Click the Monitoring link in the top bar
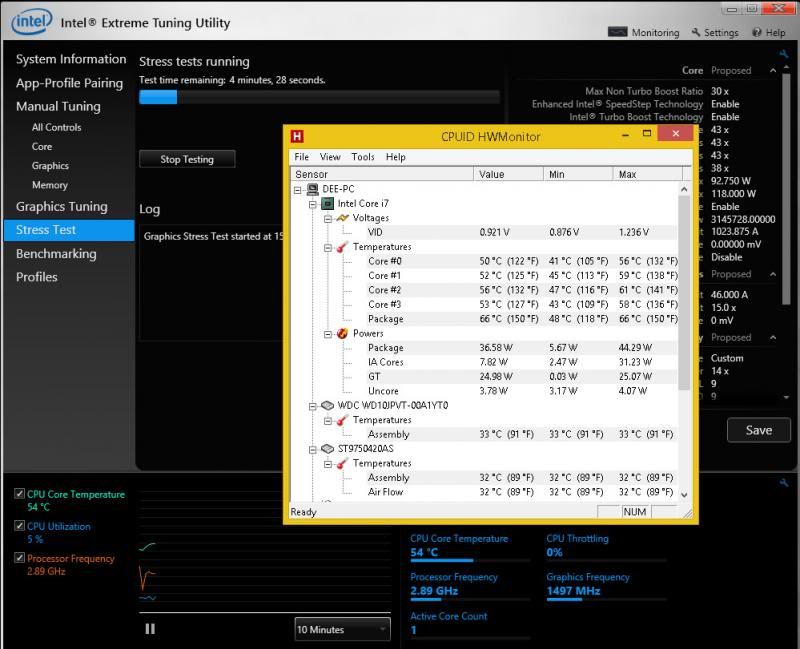 [x=655, y=32]
